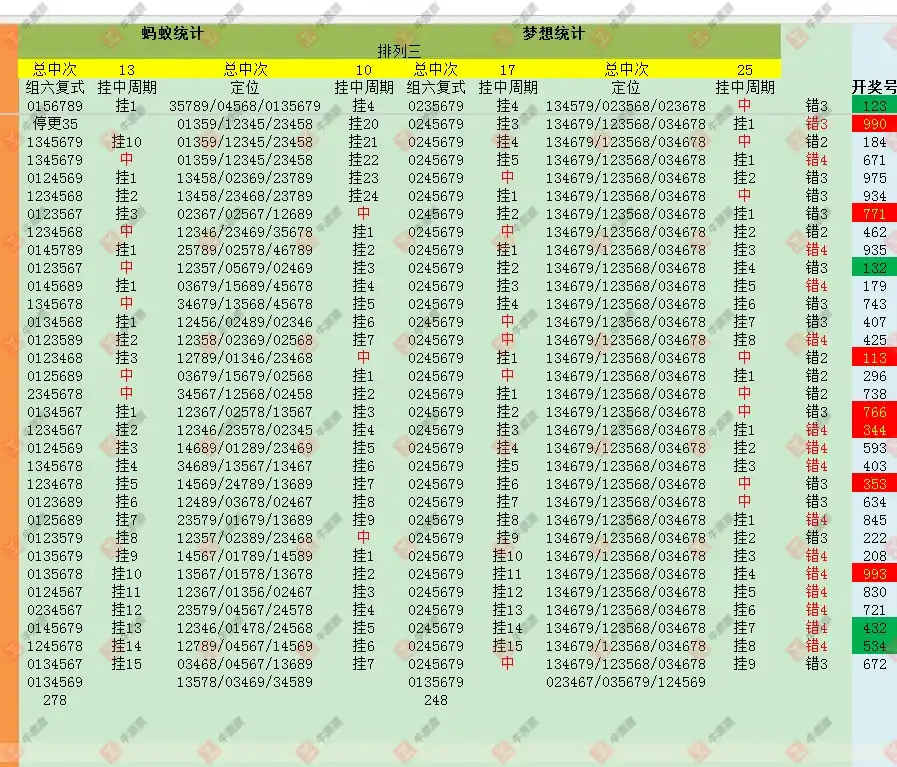897x767 pixels.
Task: Click the cell 12346/23469/35678
Action: pos(245,232)
